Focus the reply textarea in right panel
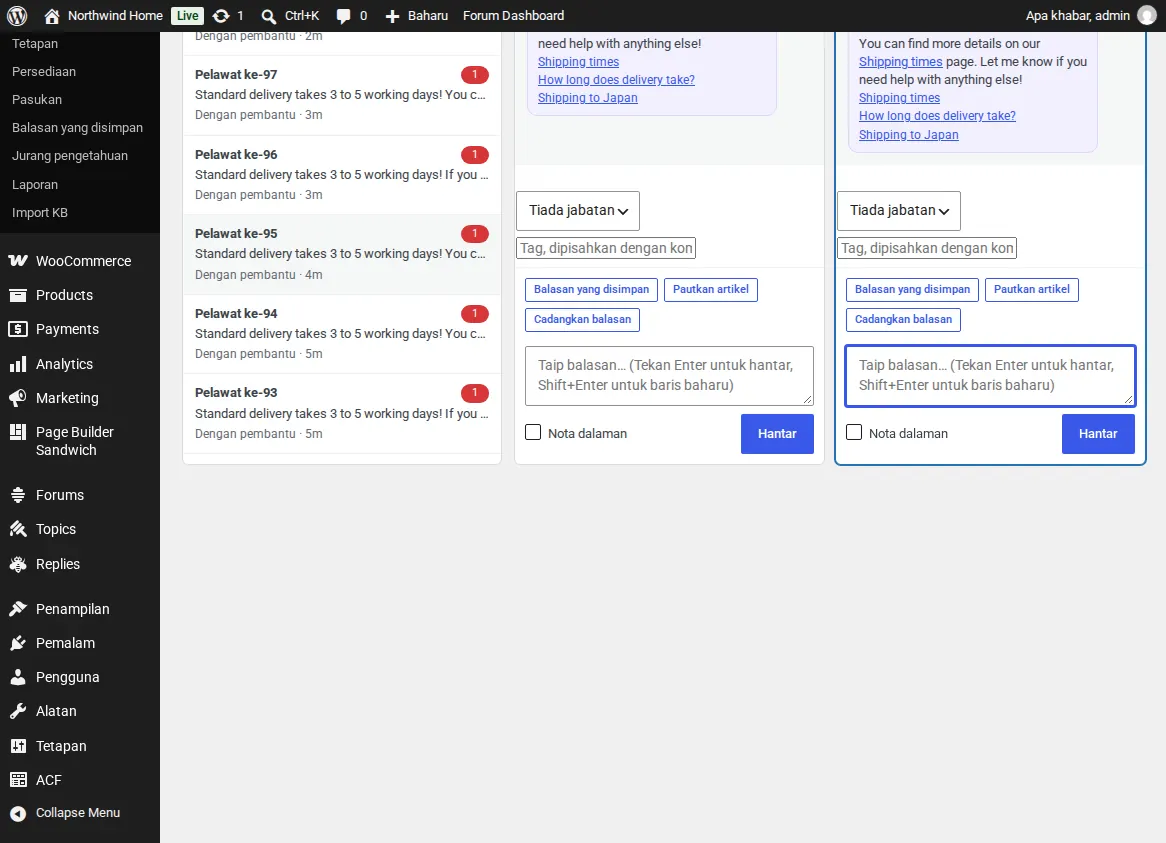1166x843 pixels. [x=991, y=375]
